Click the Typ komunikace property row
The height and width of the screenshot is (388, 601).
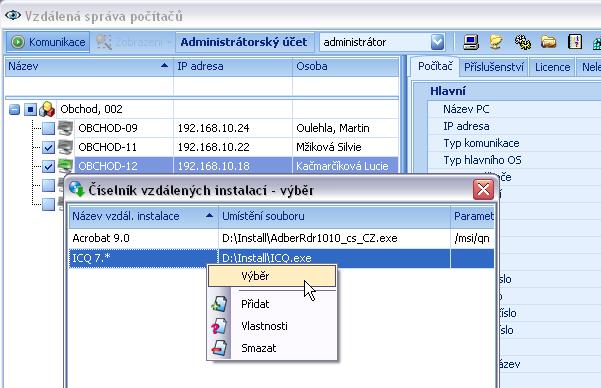(x=515, y=143)
